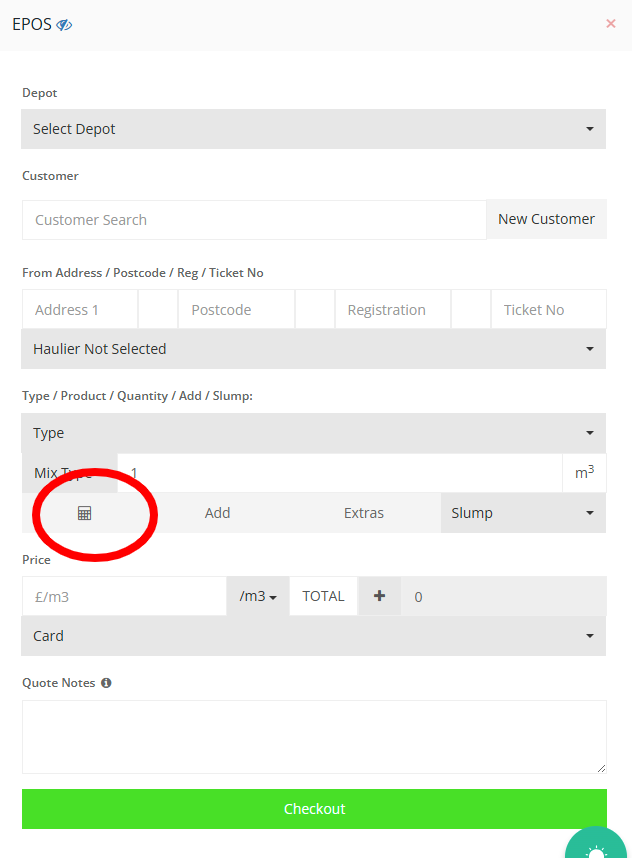Image resolution: width=632 pixels, height=858 pixels.
Task: Toggle the eye icon next to EPOS
Action: pos(64,25)
